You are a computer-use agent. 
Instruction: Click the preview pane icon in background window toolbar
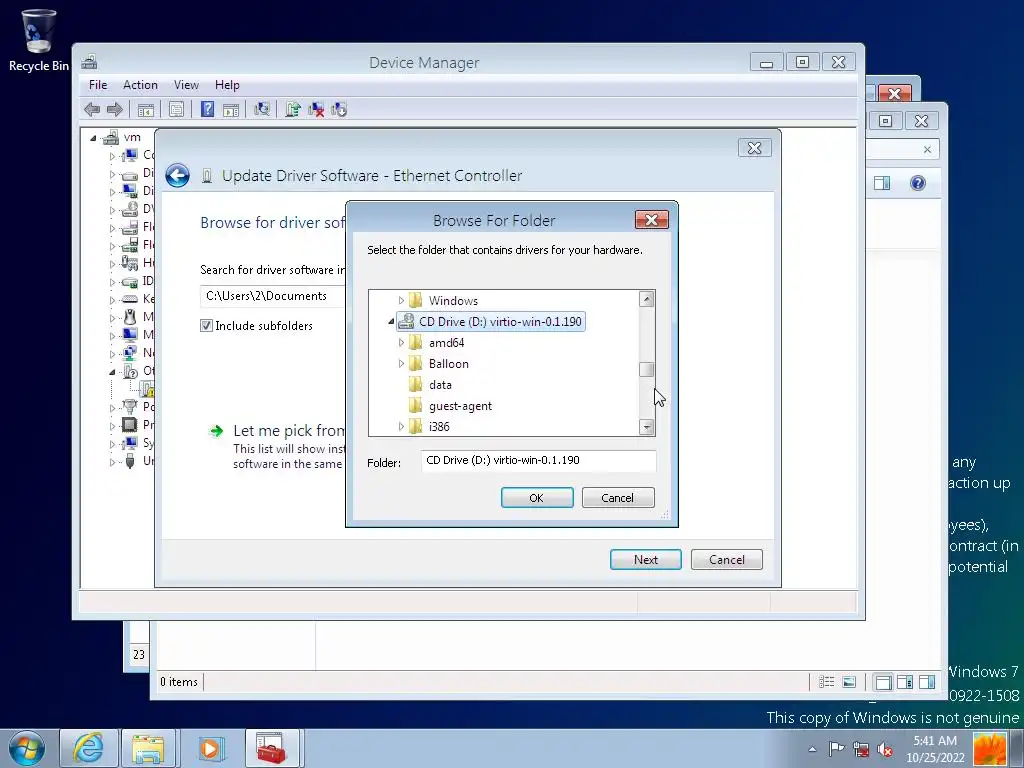point(882,183)
